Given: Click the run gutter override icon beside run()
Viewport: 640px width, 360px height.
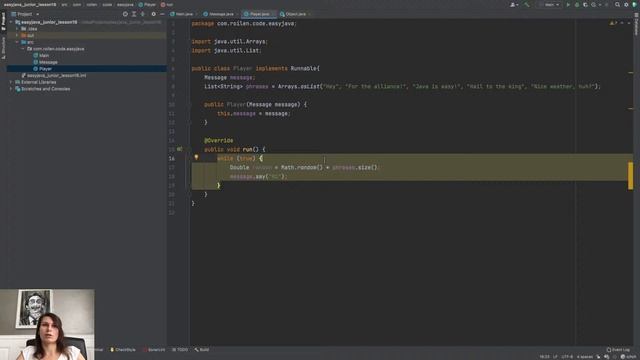Looking at the screenshot, I should [x=179, y=149].
